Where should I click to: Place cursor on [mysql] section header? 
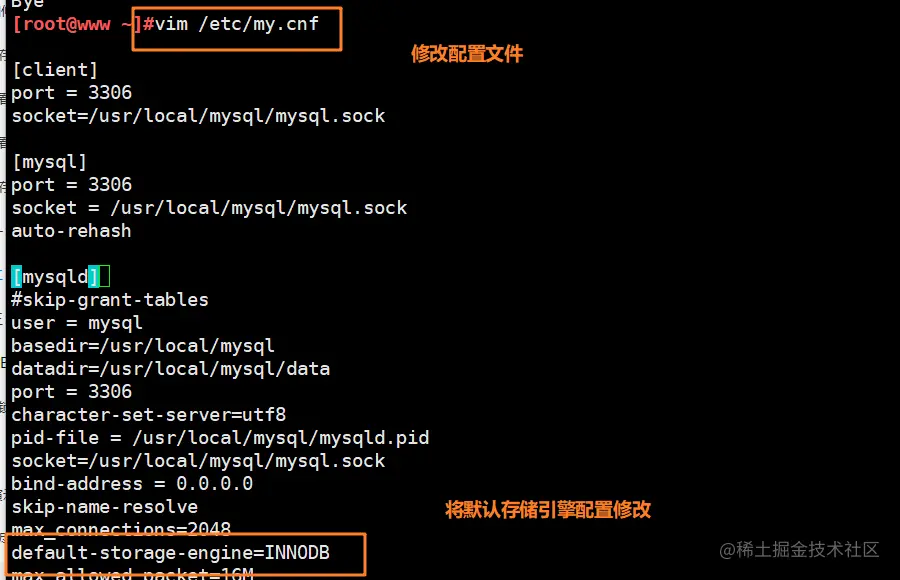tap(49, 162)
